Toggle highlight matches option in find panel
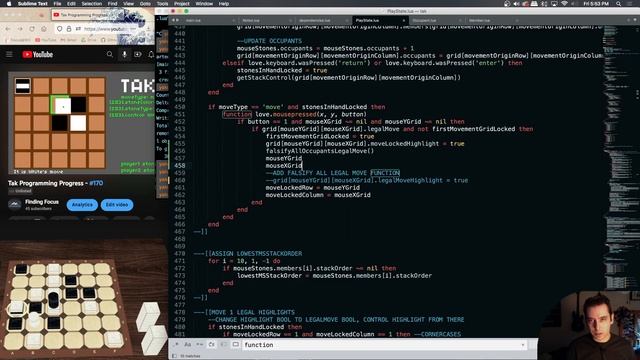This screenshot has height=360, width=640. [x=236, y=345]
